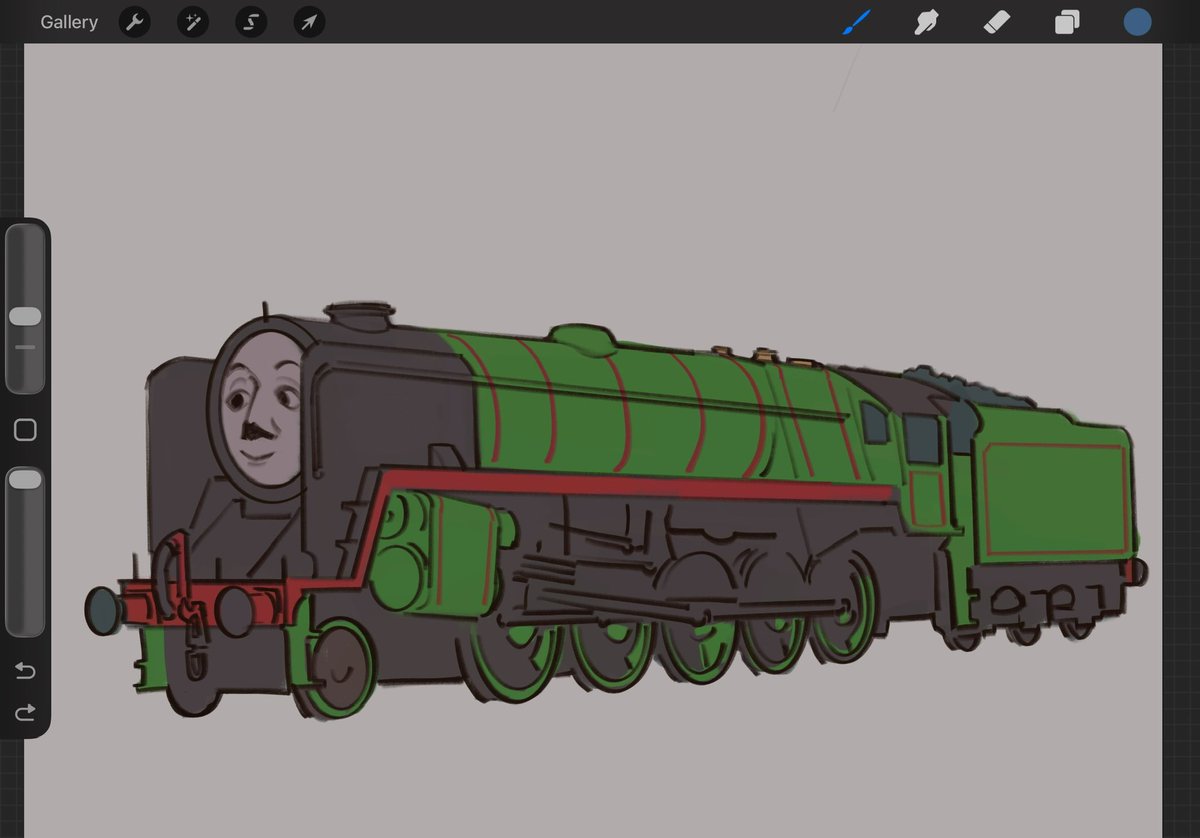The image size is (1200, 838).
Task: Select the Selection tool
Action: coord(250,21)
